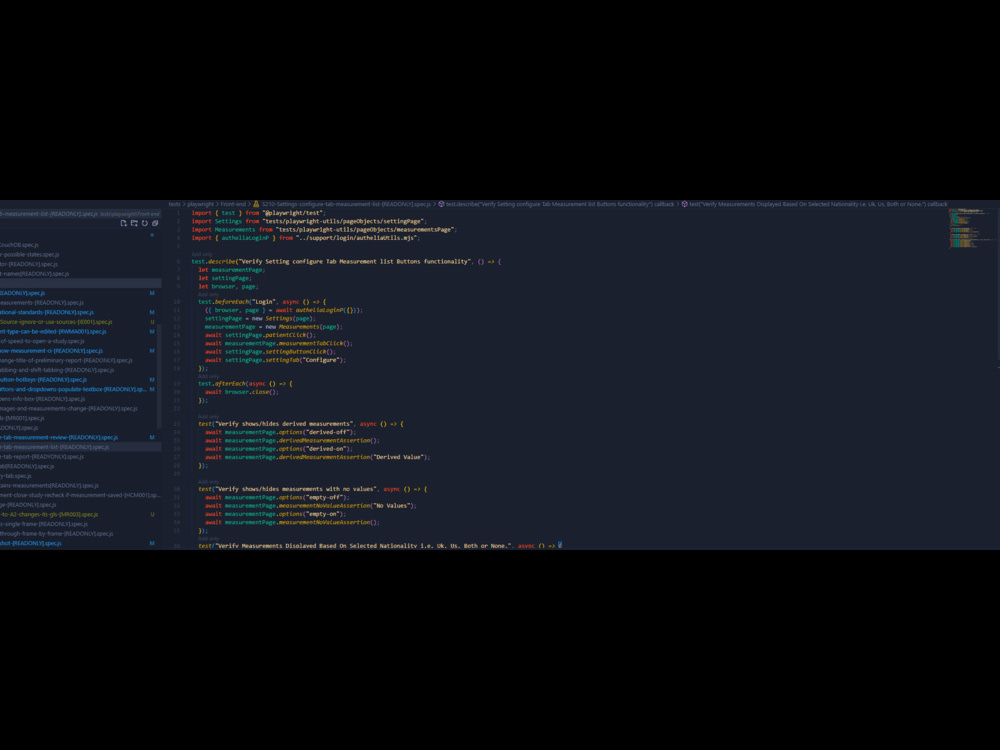Click 'Add only' above Nationality test
The height and width of the screenshot is (750, 1000).
click(x=209, y=538)
